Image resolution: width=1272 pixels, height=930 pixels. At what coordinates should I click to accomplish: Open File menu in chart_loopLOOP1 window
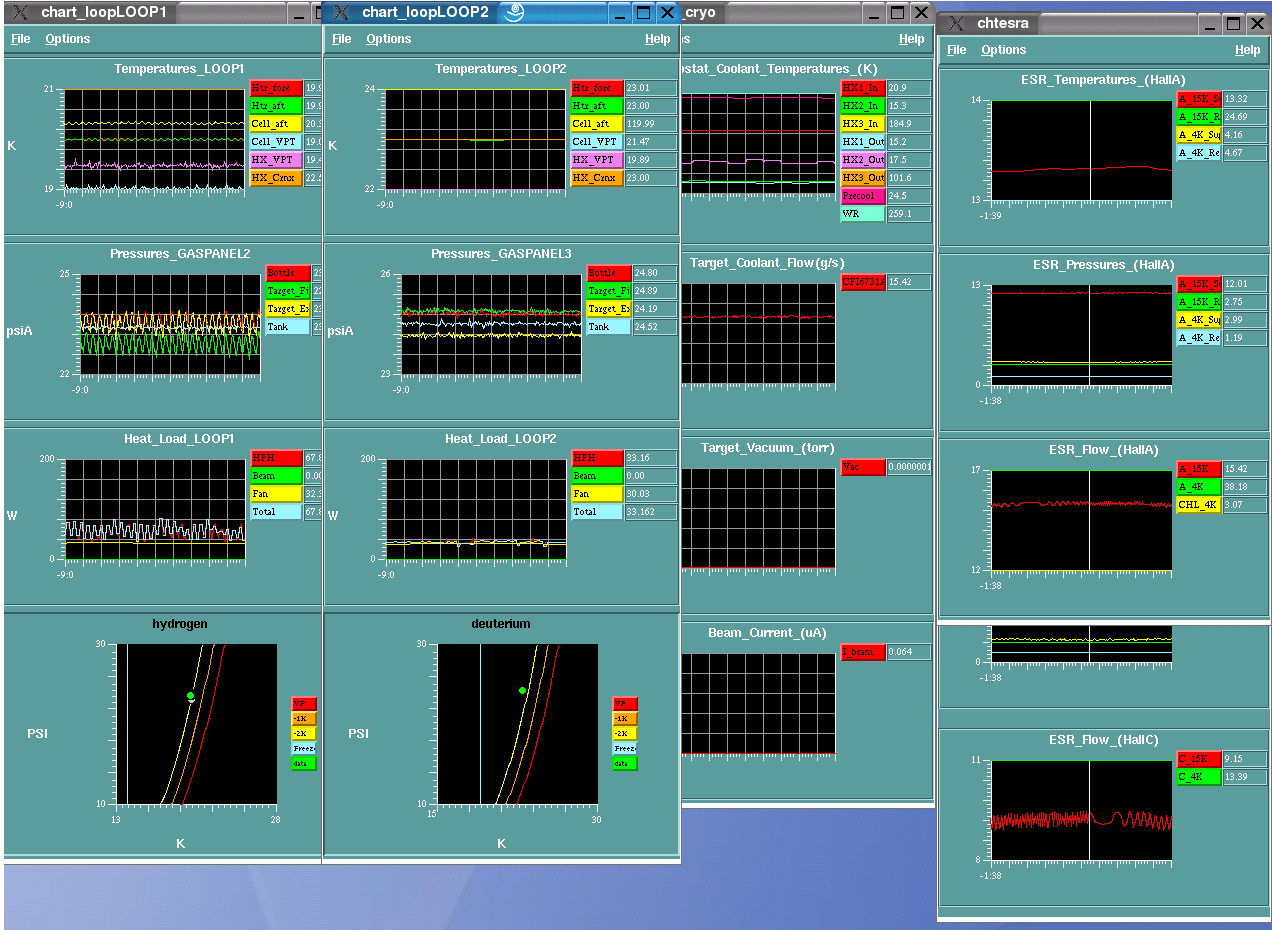pyautogui.click(x=21, y=39)
